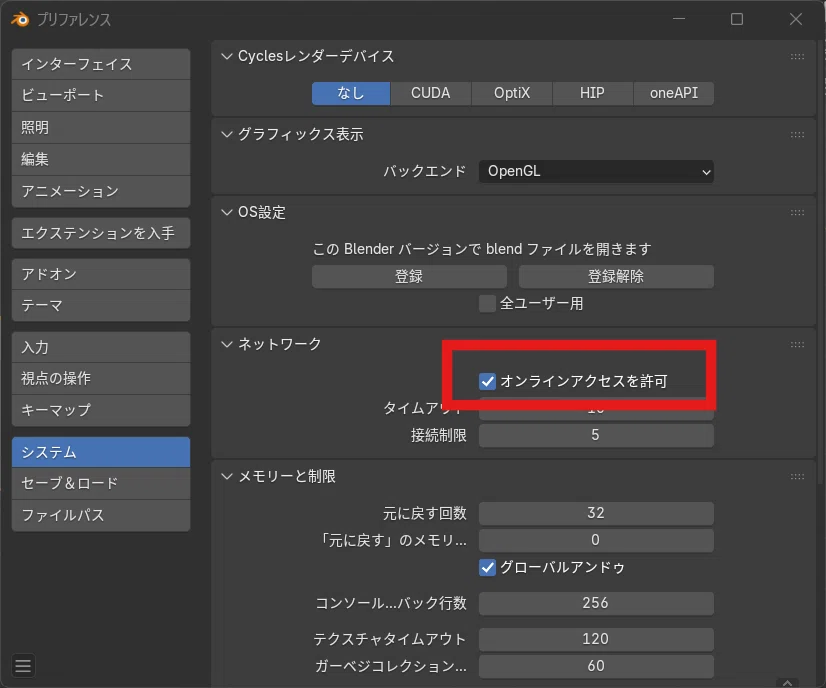
Task: Click the grip dots of グラフィックス表示 panel
Action: click(797, 135)
